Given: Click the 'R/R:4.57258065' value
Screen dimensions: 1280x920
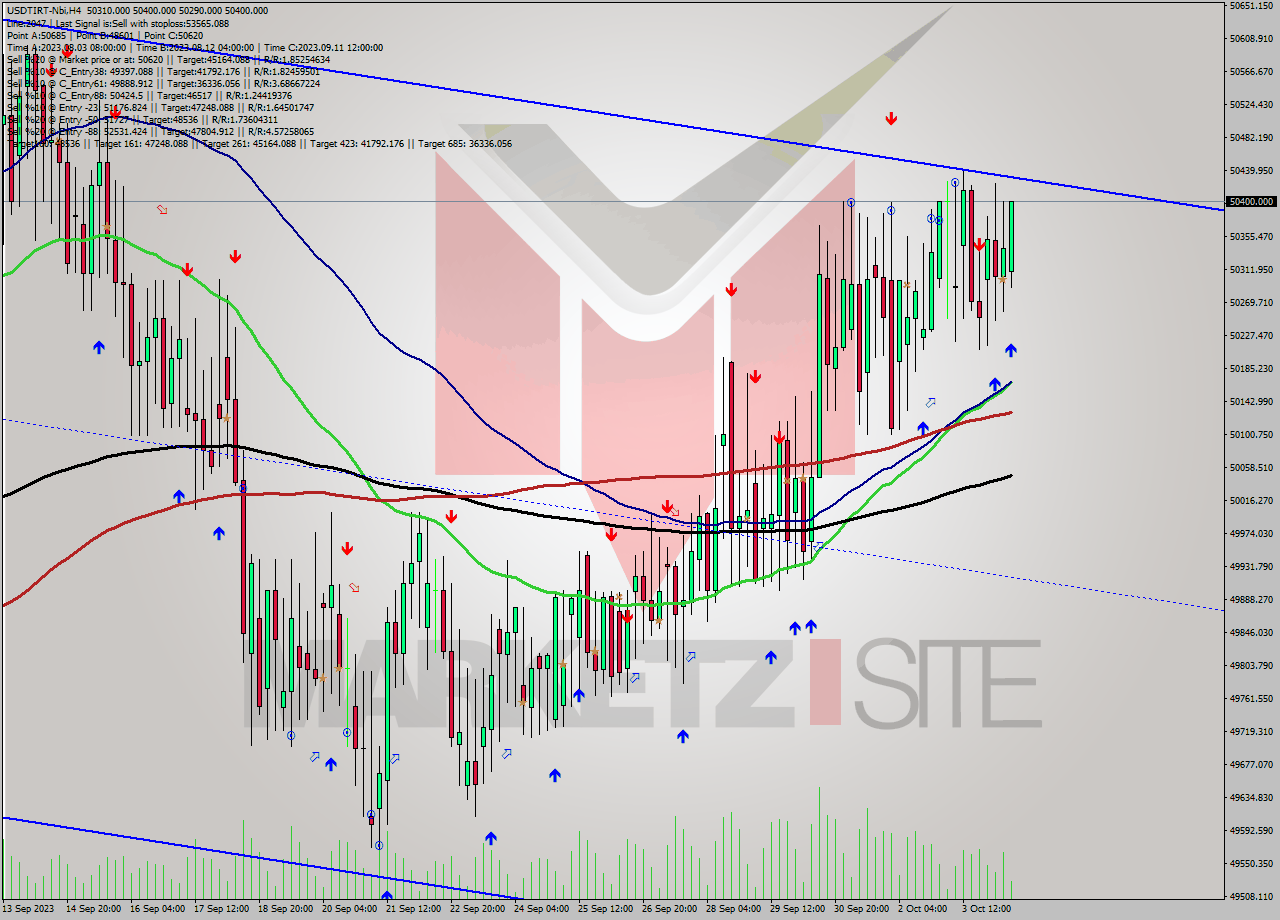Looking at the screenshot, I should click(x=281, y=131).
